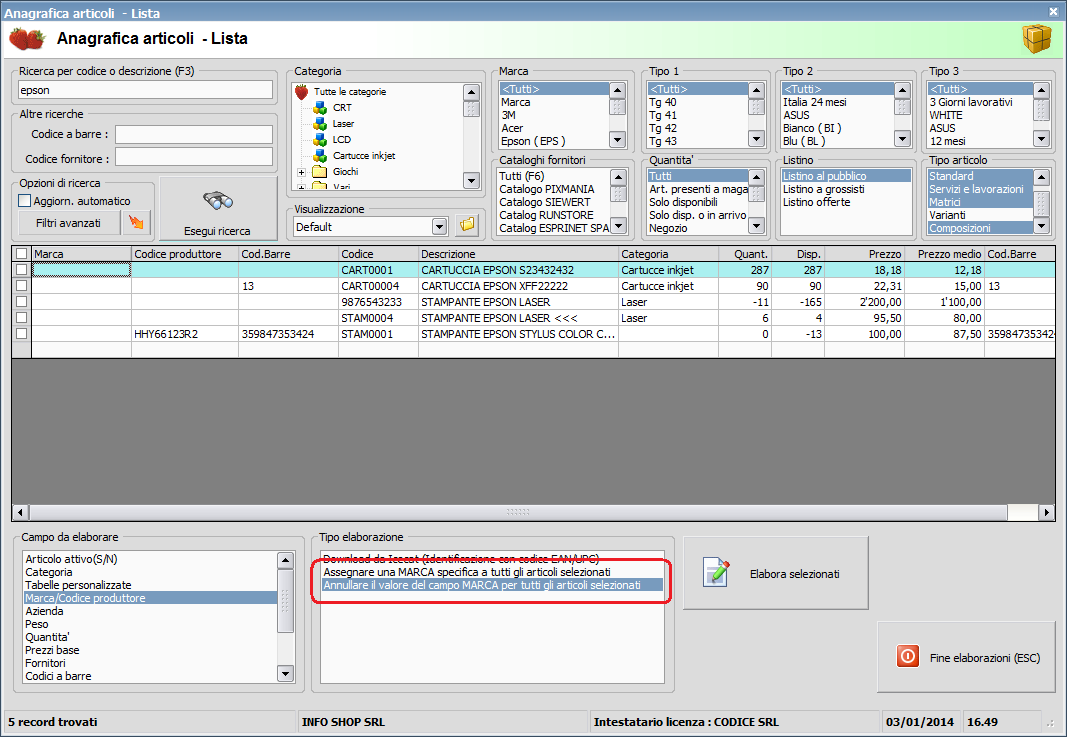
Task: Click the Cartucce inkjet cubes icon
Action: [x=320, y=155]
